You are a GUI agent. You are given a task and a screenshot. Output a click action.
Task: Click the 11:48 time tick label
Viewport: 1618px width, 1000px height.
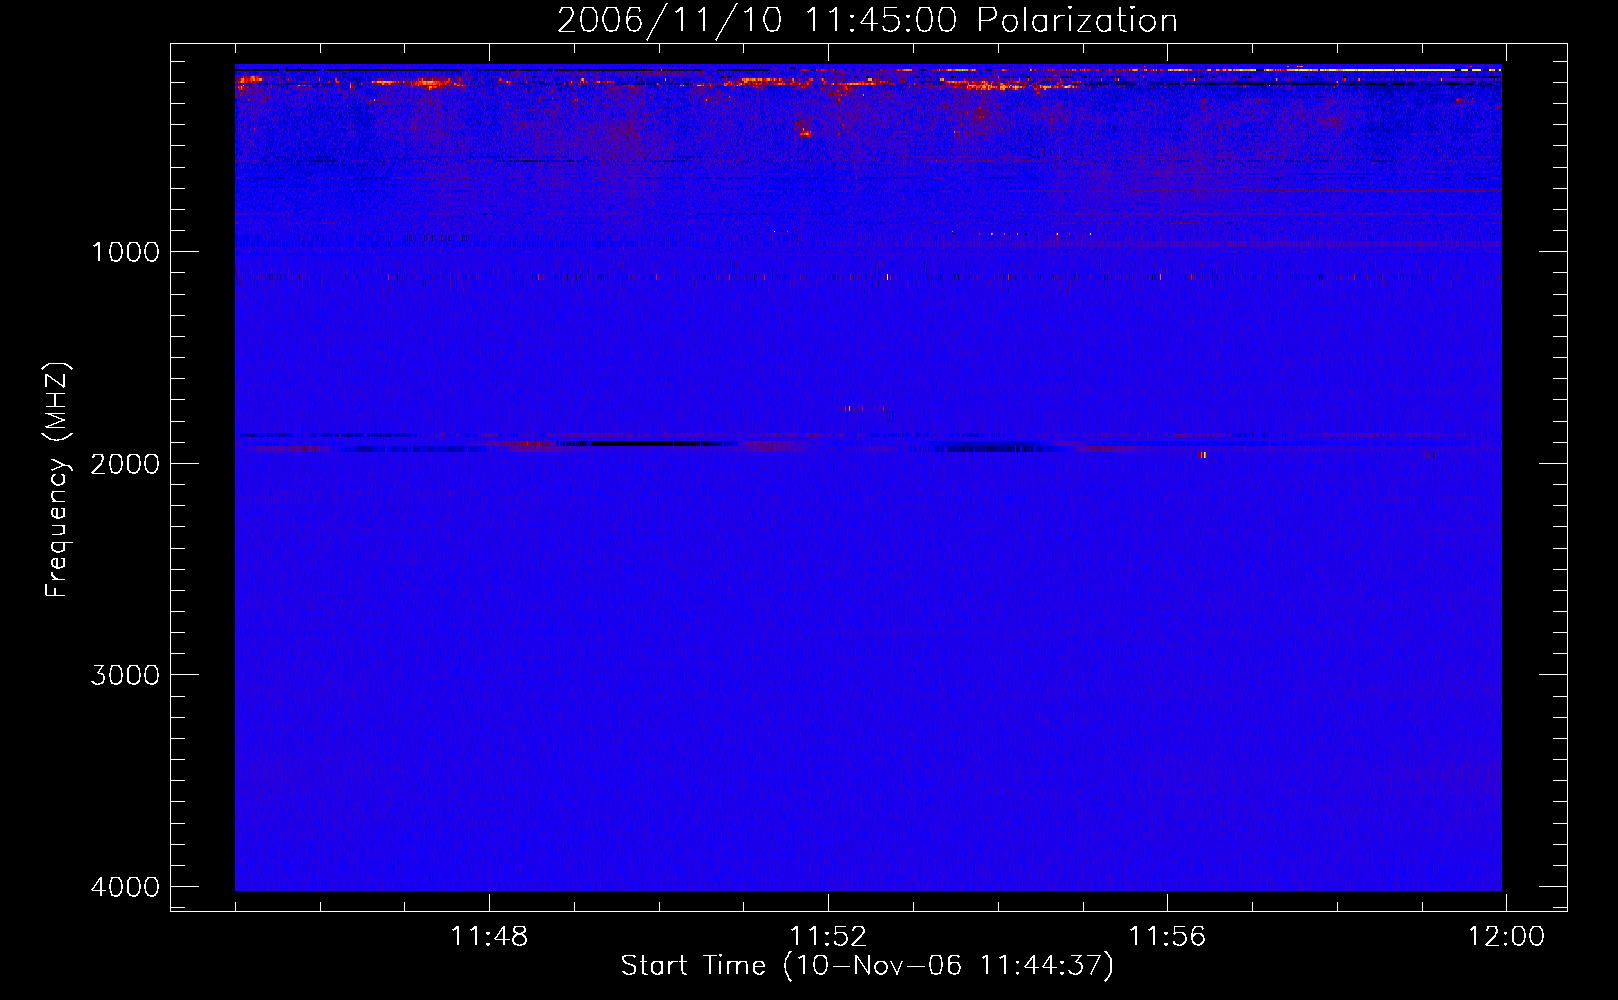[489, 937]
